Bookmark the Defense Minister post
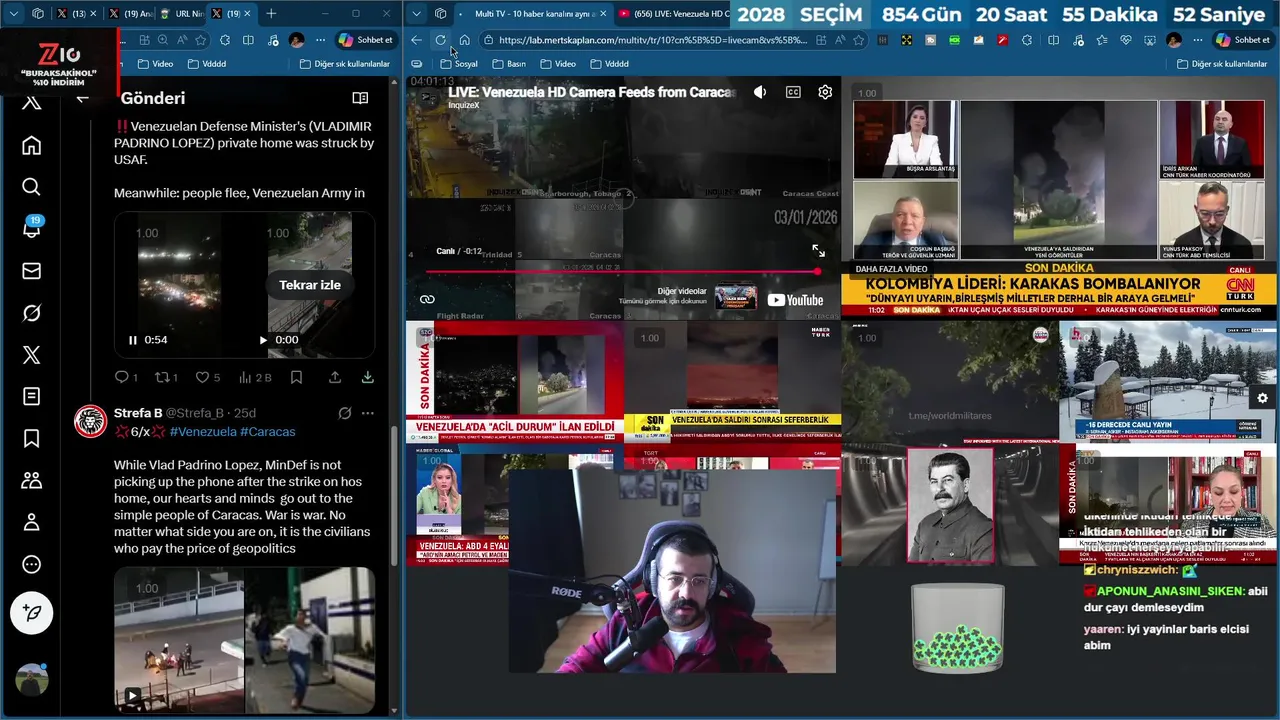Viewport: 1280px width, 720px height. (296, 377)
